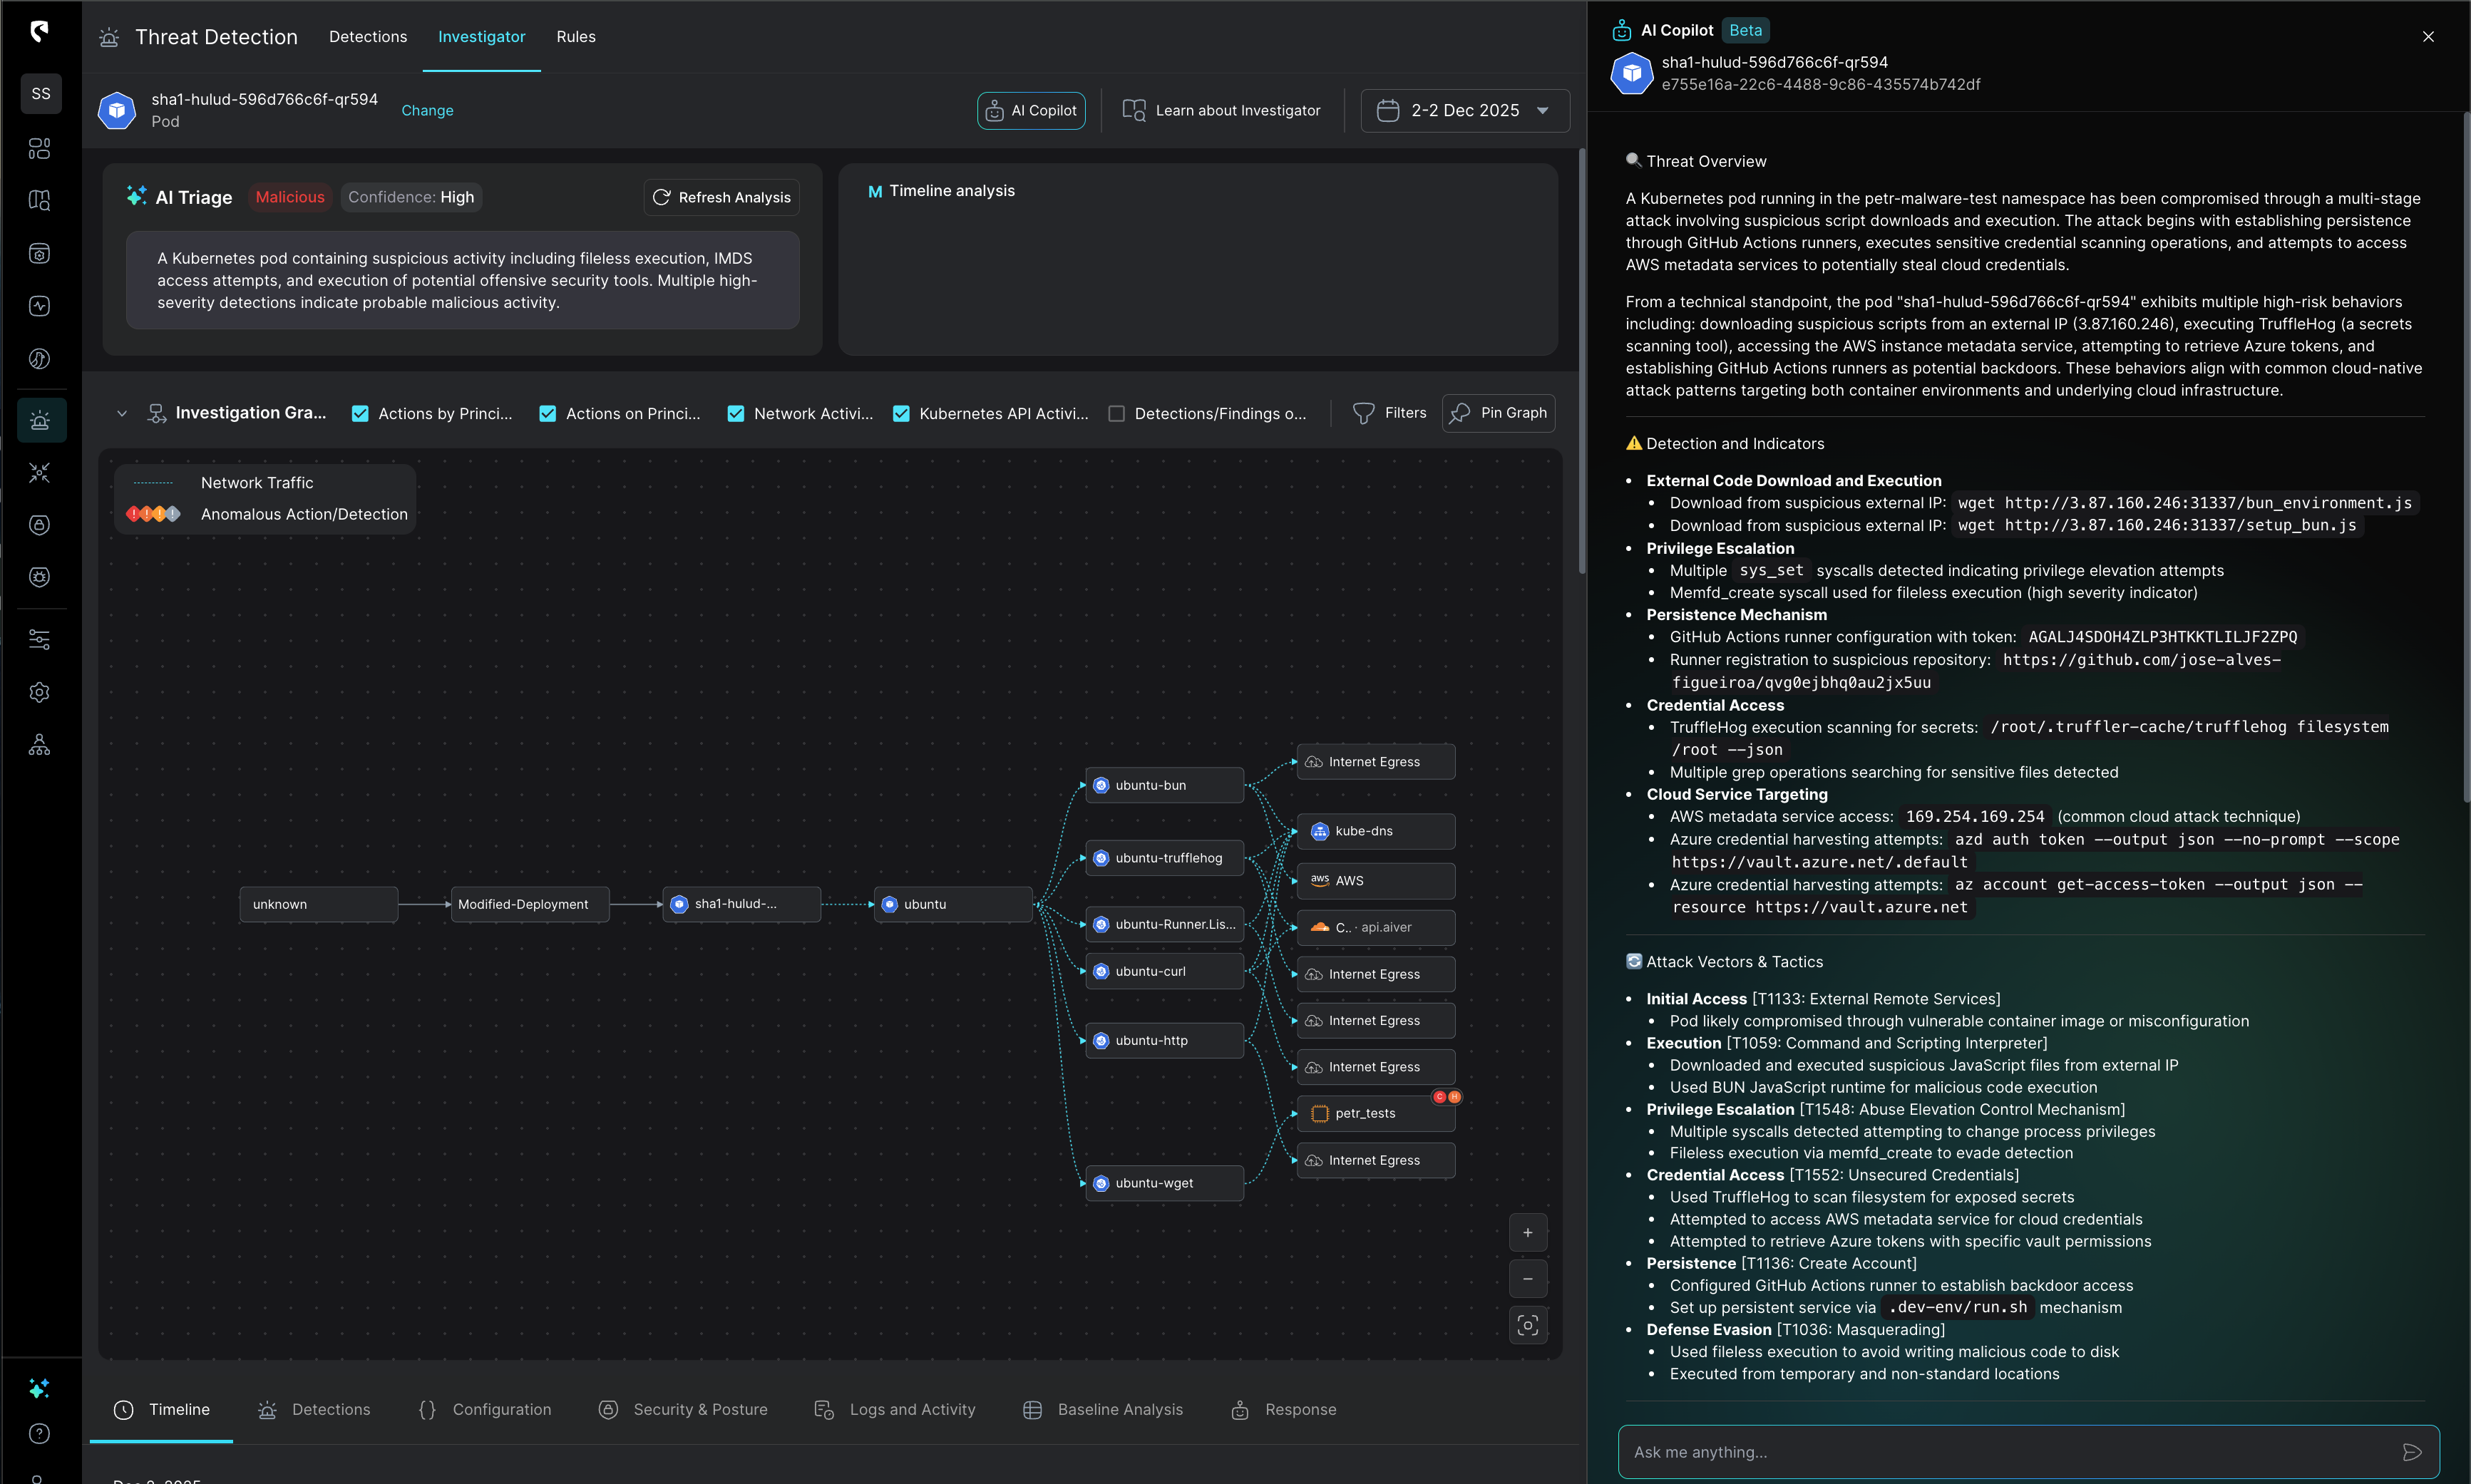Click the Refresh Analysis button
The width and height of the screenshot is (2471, 1484).
coord(721,197)
